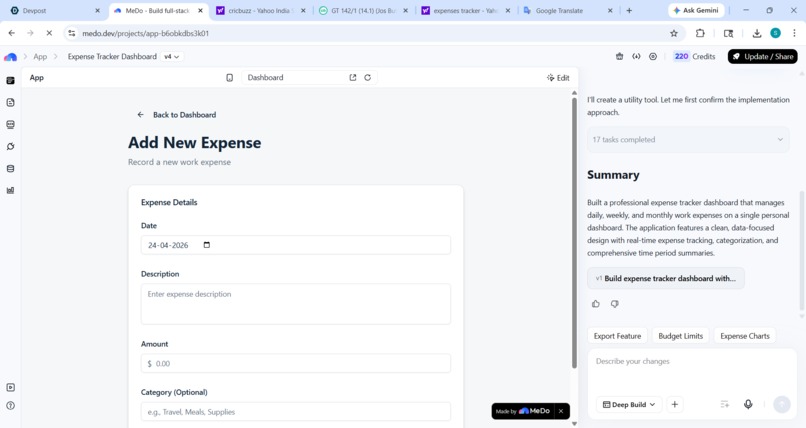Image resolution: width=806 pixels, height=428 pixels.
Task: Open browser extensions puzzle icon
Action: coord(700,33)
